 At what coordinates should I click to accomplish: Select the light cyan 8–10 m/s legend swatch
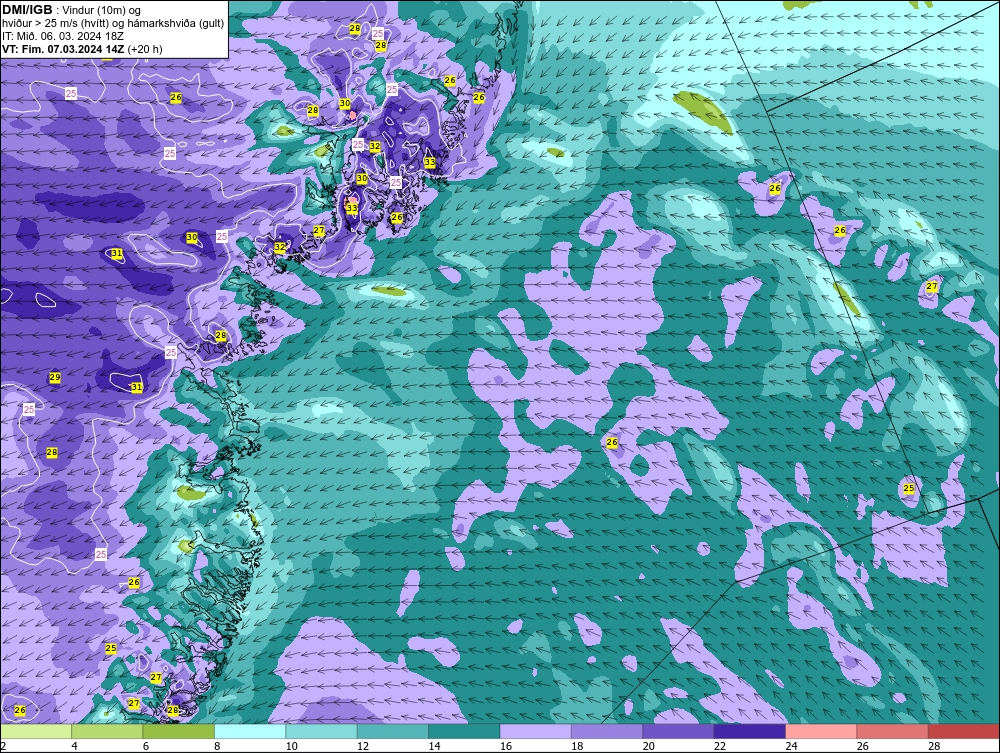click(250, 731)
